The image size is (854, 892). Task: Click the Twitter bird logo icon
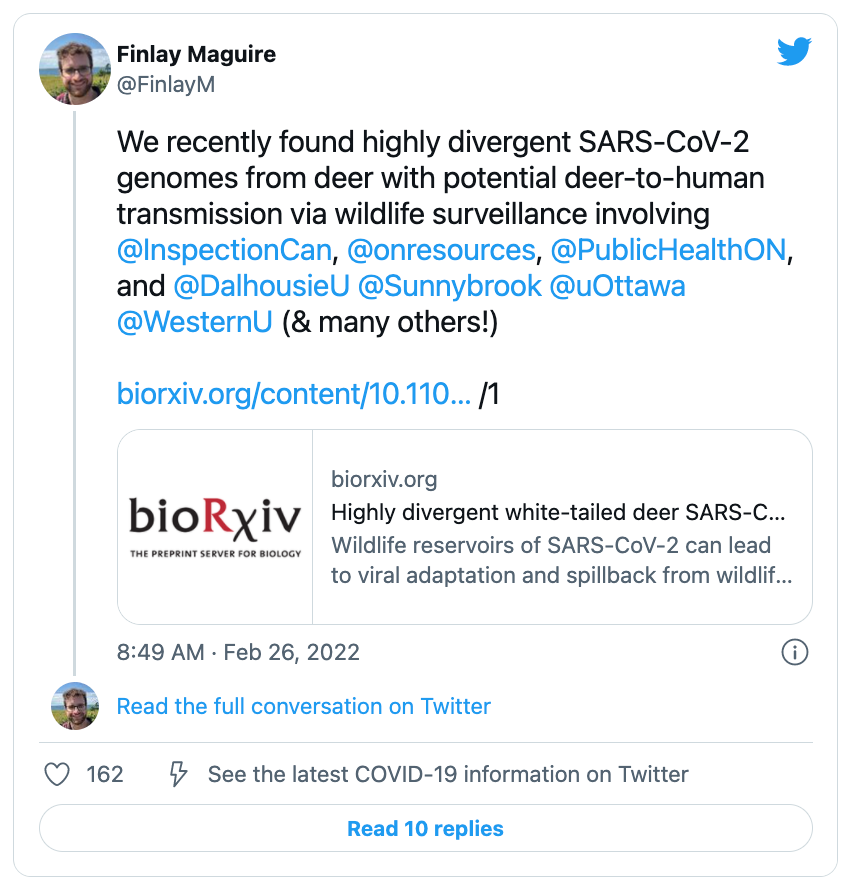click(x=794, y=51)
